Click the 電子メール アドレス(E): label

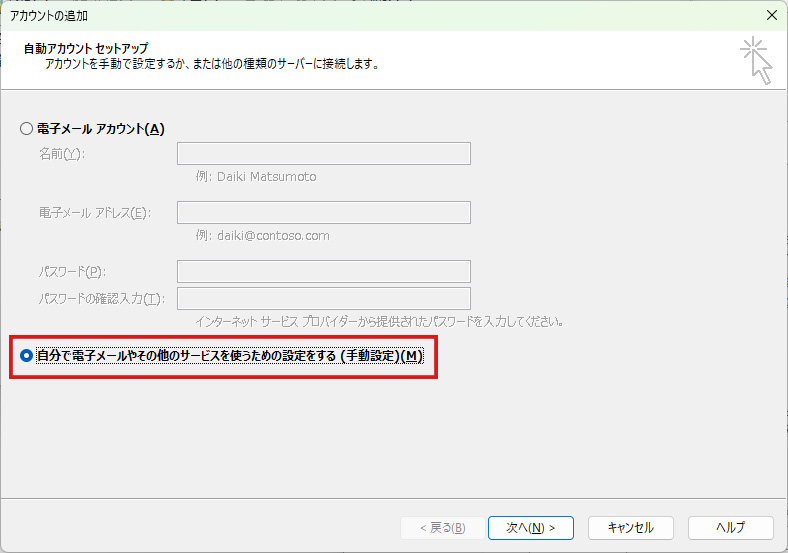(94, 213)
